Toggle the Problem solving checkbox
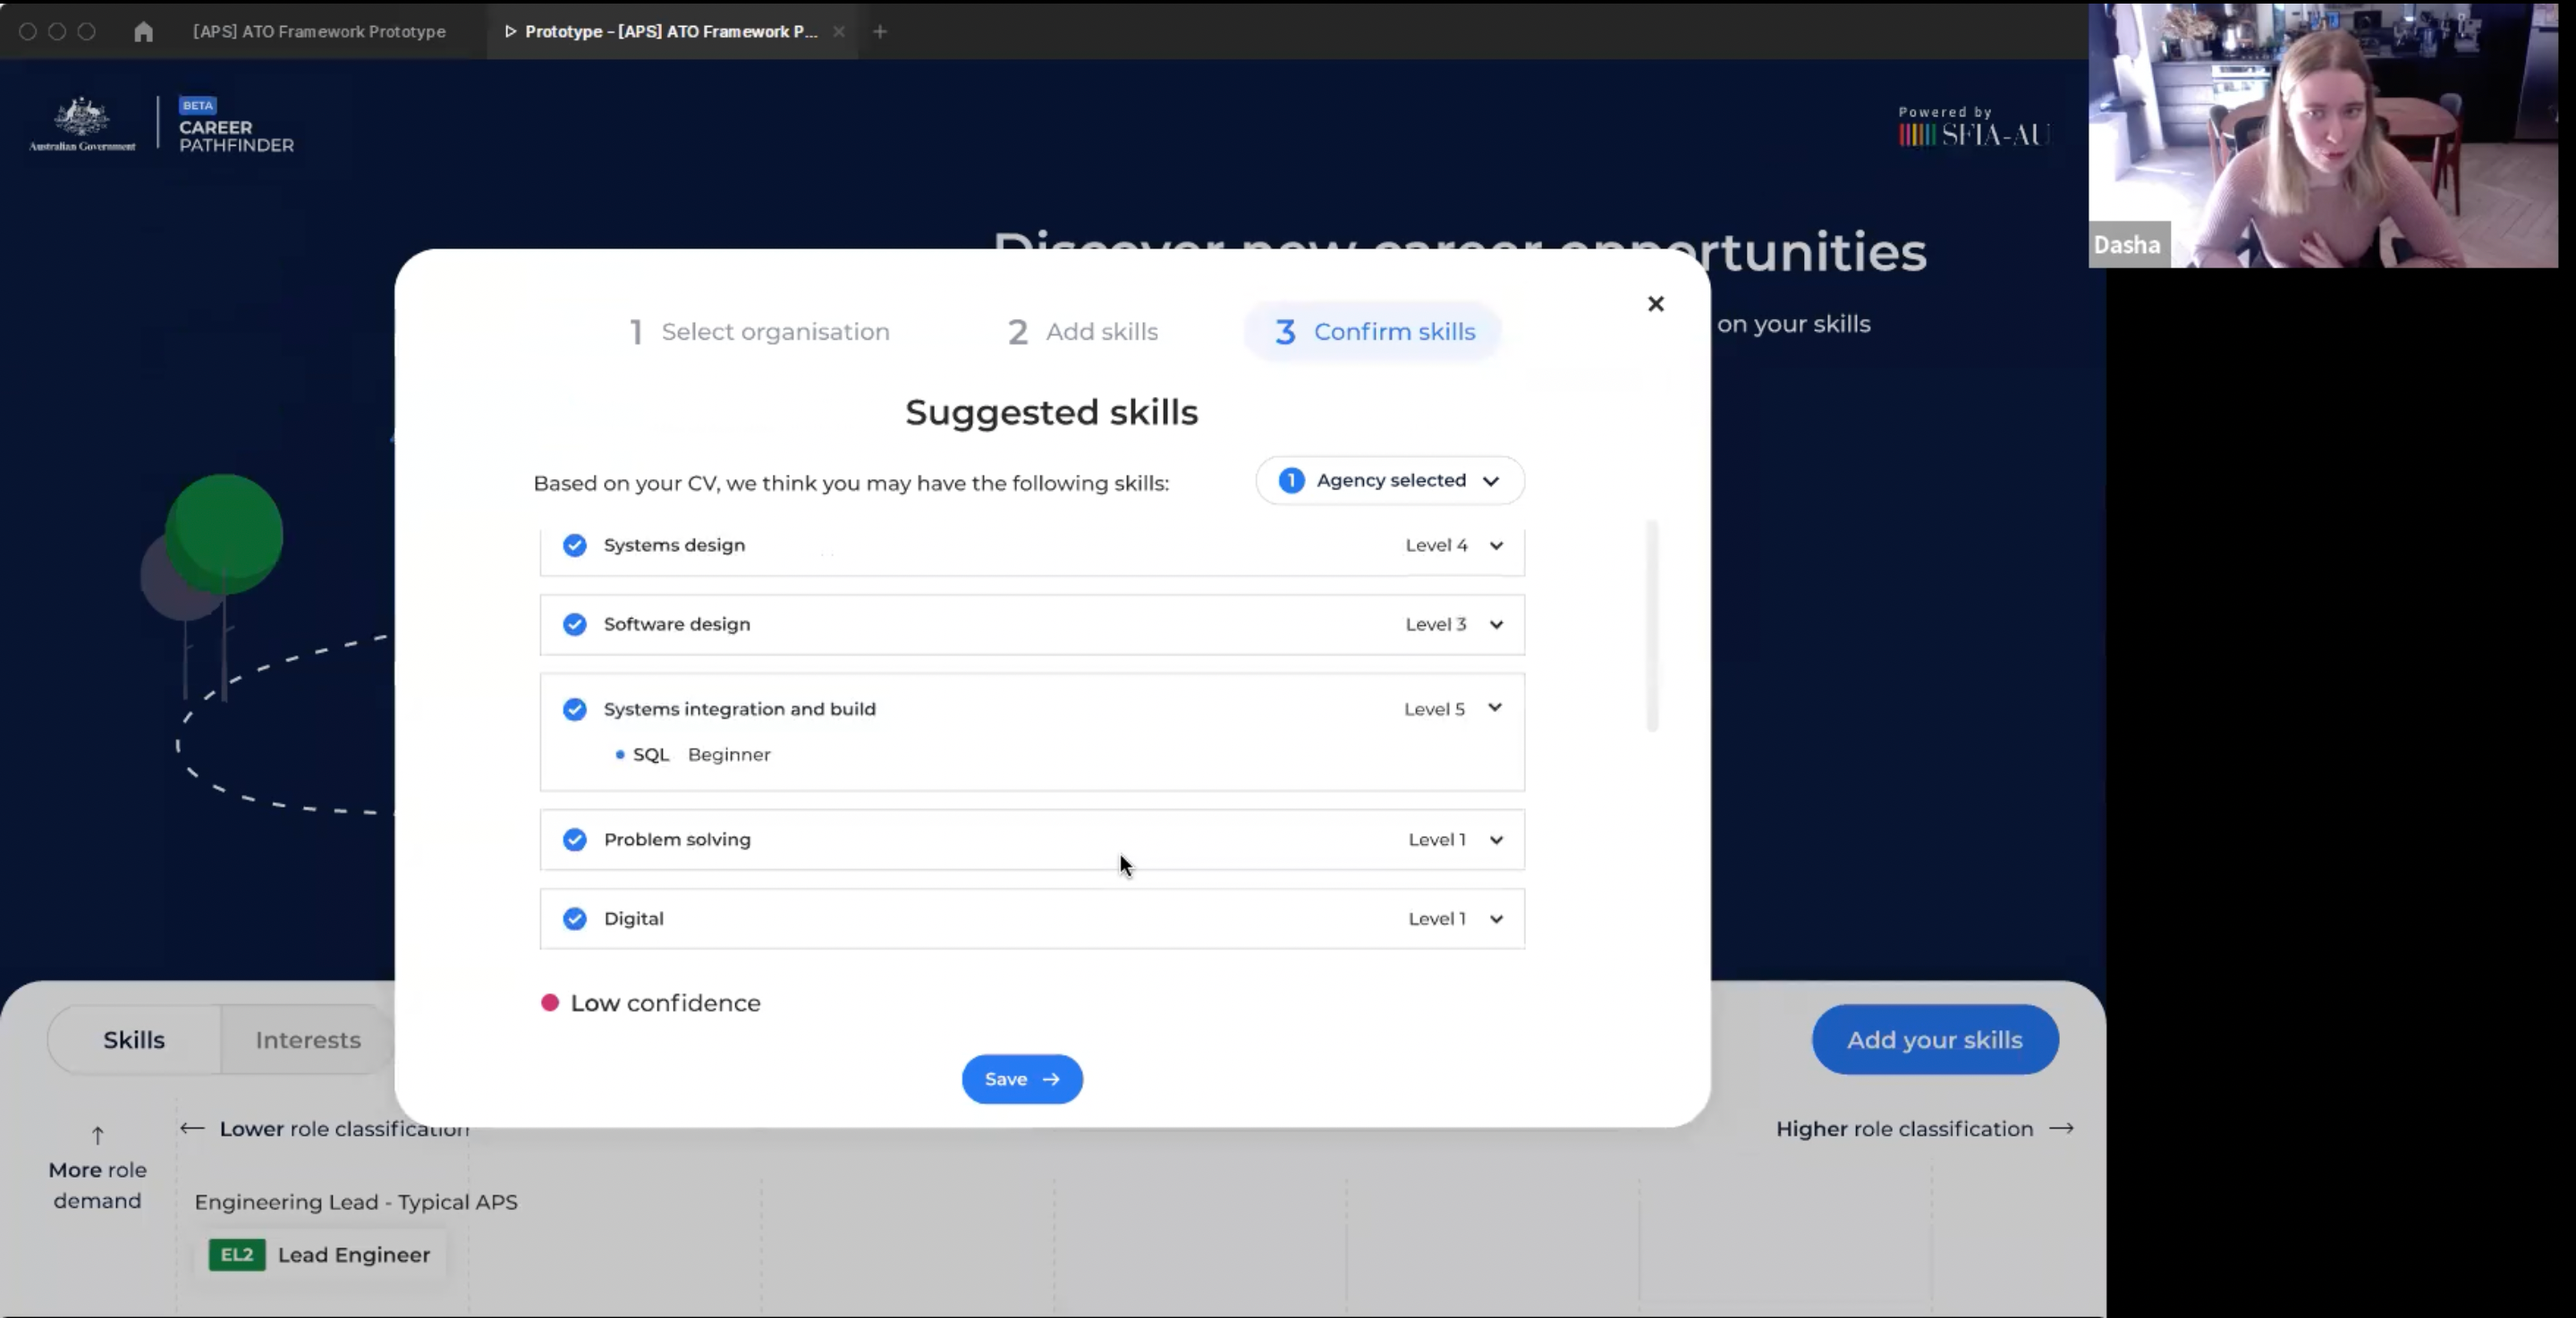2576x1318 pixels. (x=574, y=839)
